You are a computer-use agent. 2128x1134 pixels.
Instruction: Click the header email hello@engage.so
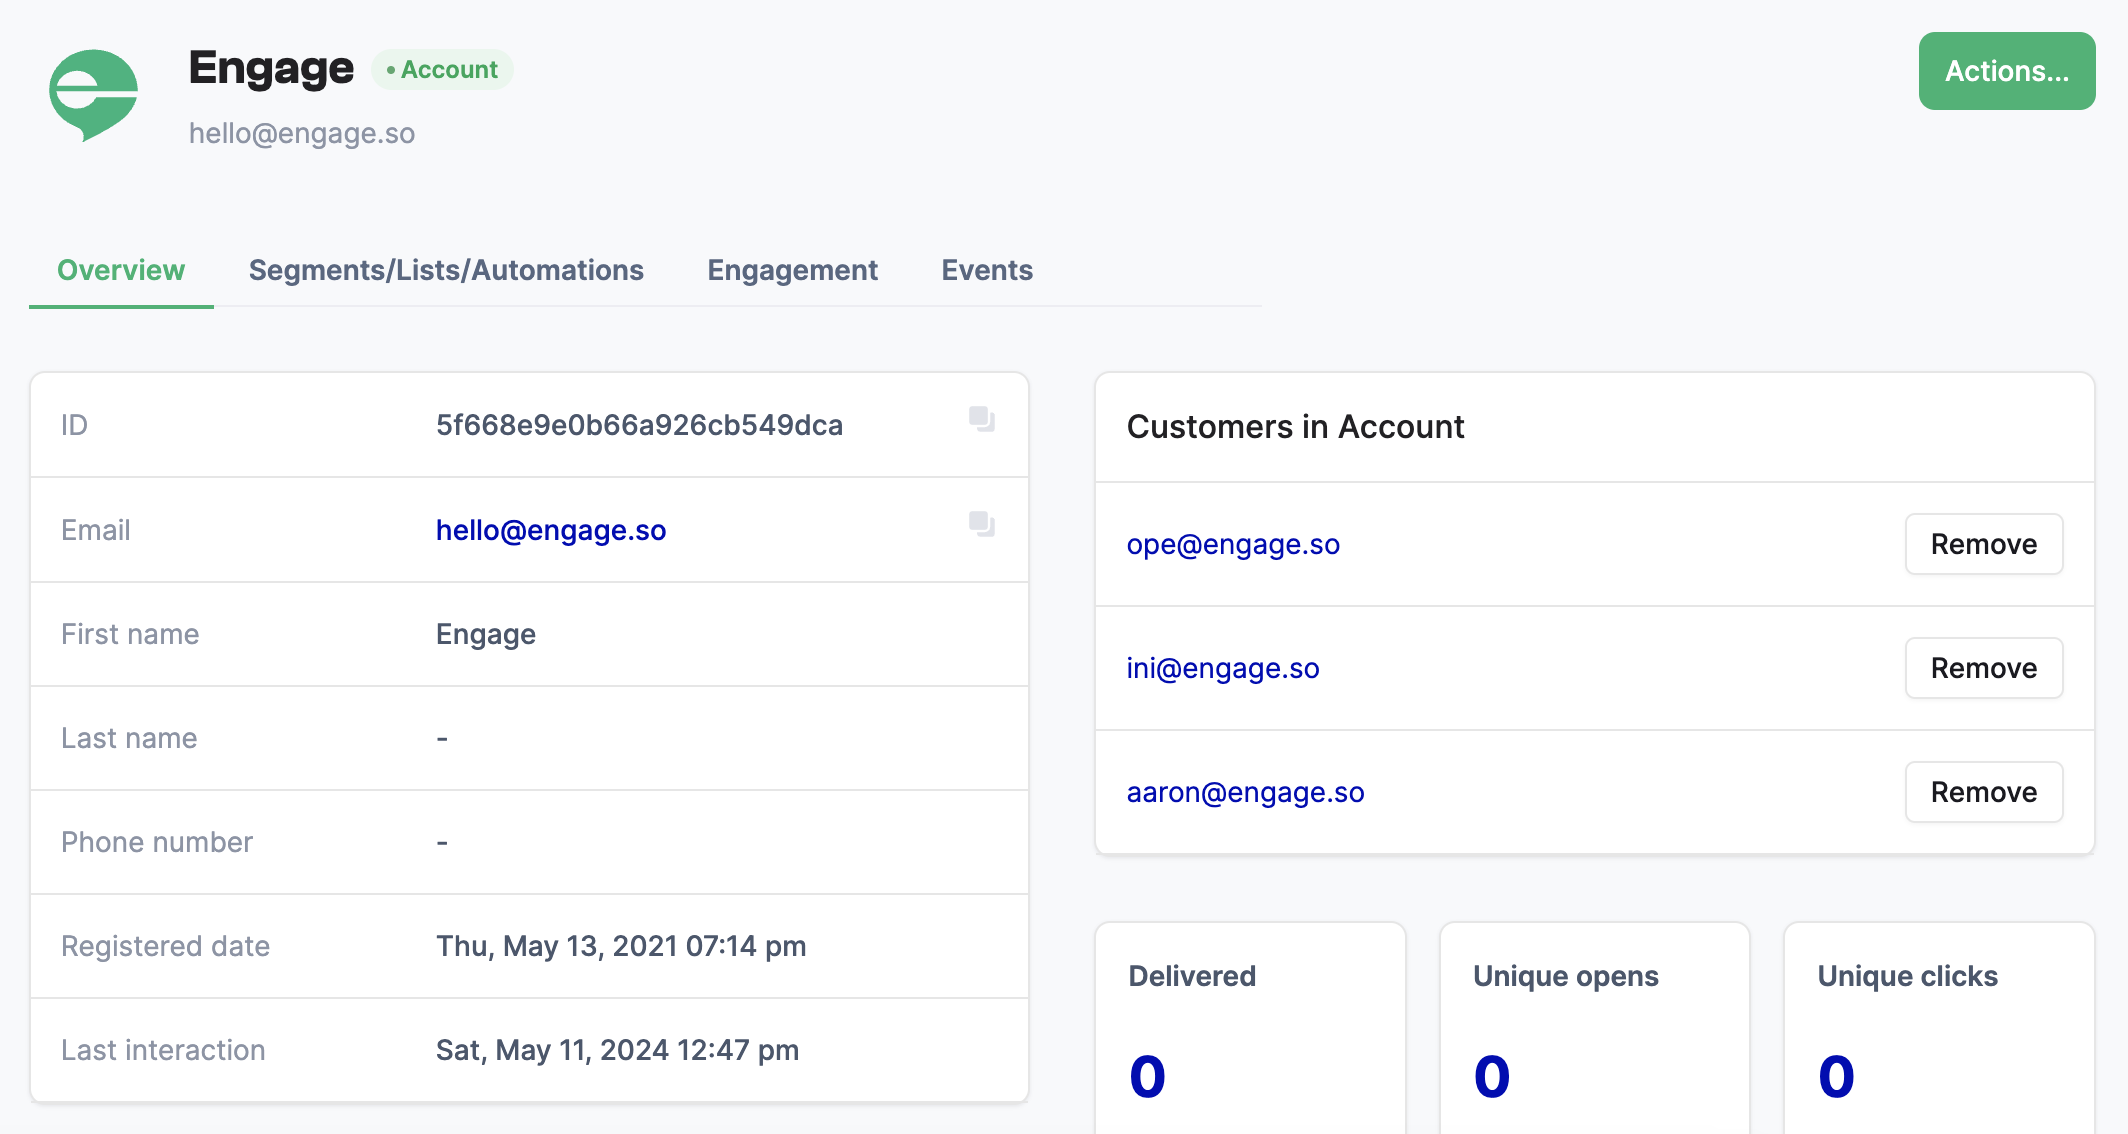click(302, 133)
